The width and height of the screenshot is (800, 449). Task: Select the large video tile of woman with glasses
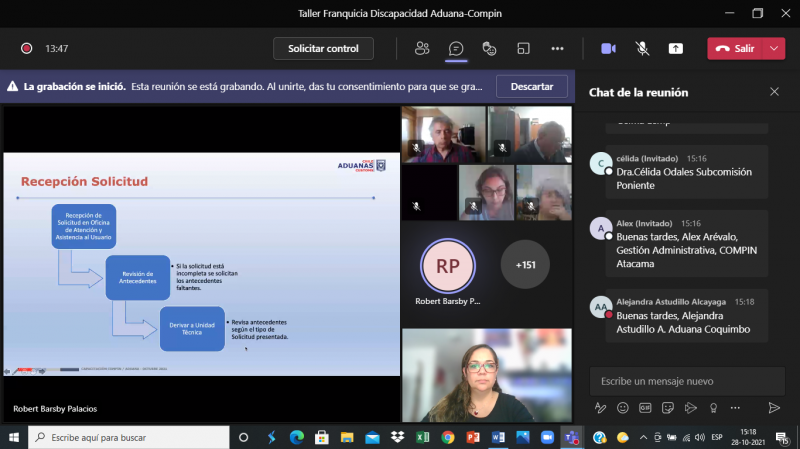[x=487, y=375]
